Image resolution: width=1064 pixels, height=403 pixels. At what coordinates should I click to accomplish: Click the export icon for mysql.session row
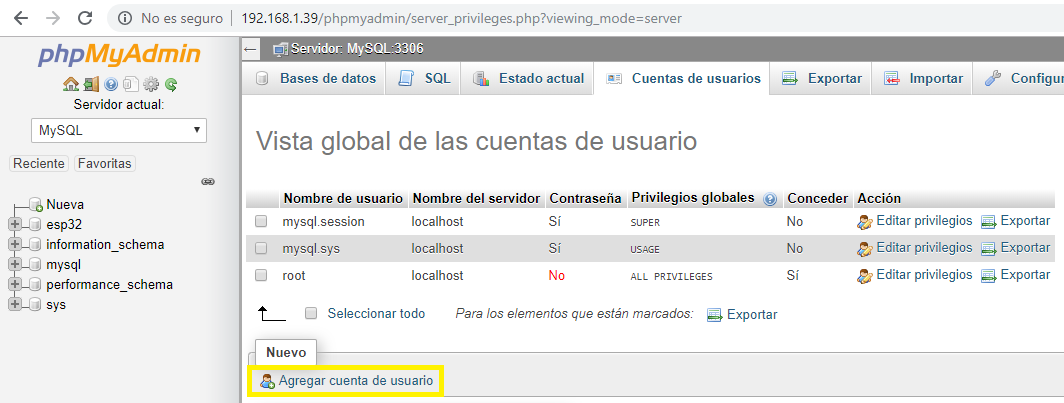989,221
